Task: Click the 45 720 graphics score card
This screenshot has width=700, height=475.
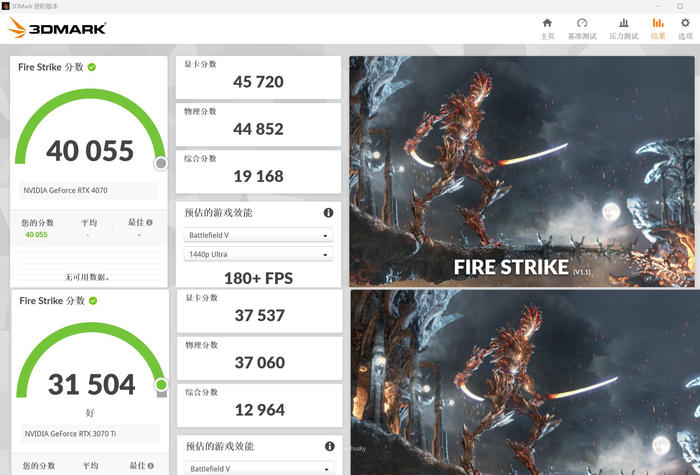Action: tap(258, 78)
